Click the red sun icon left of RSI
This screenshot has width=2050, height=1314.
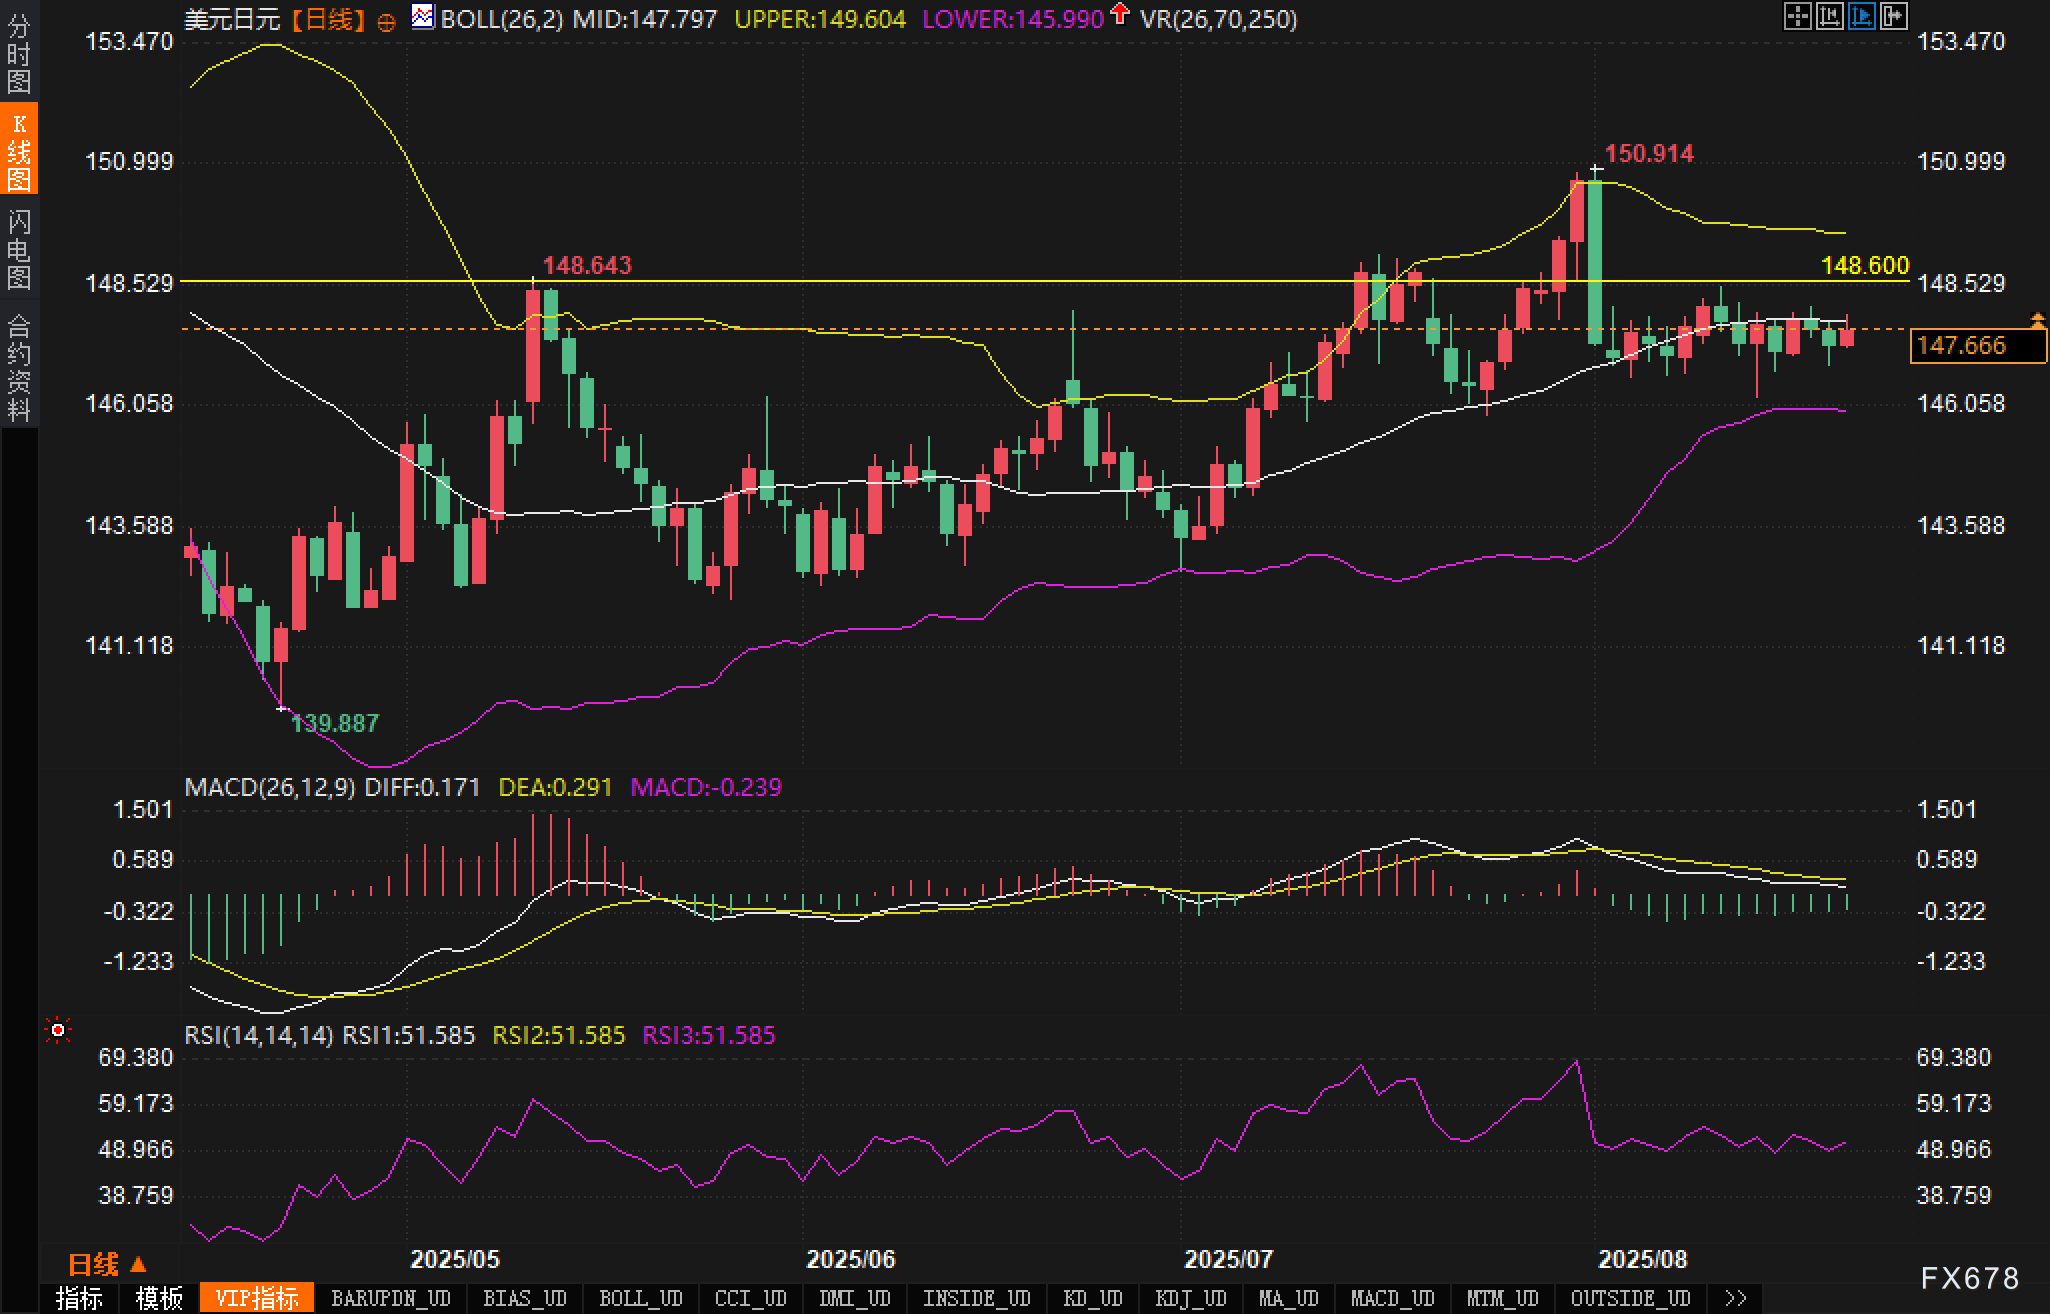point(58,1030)
